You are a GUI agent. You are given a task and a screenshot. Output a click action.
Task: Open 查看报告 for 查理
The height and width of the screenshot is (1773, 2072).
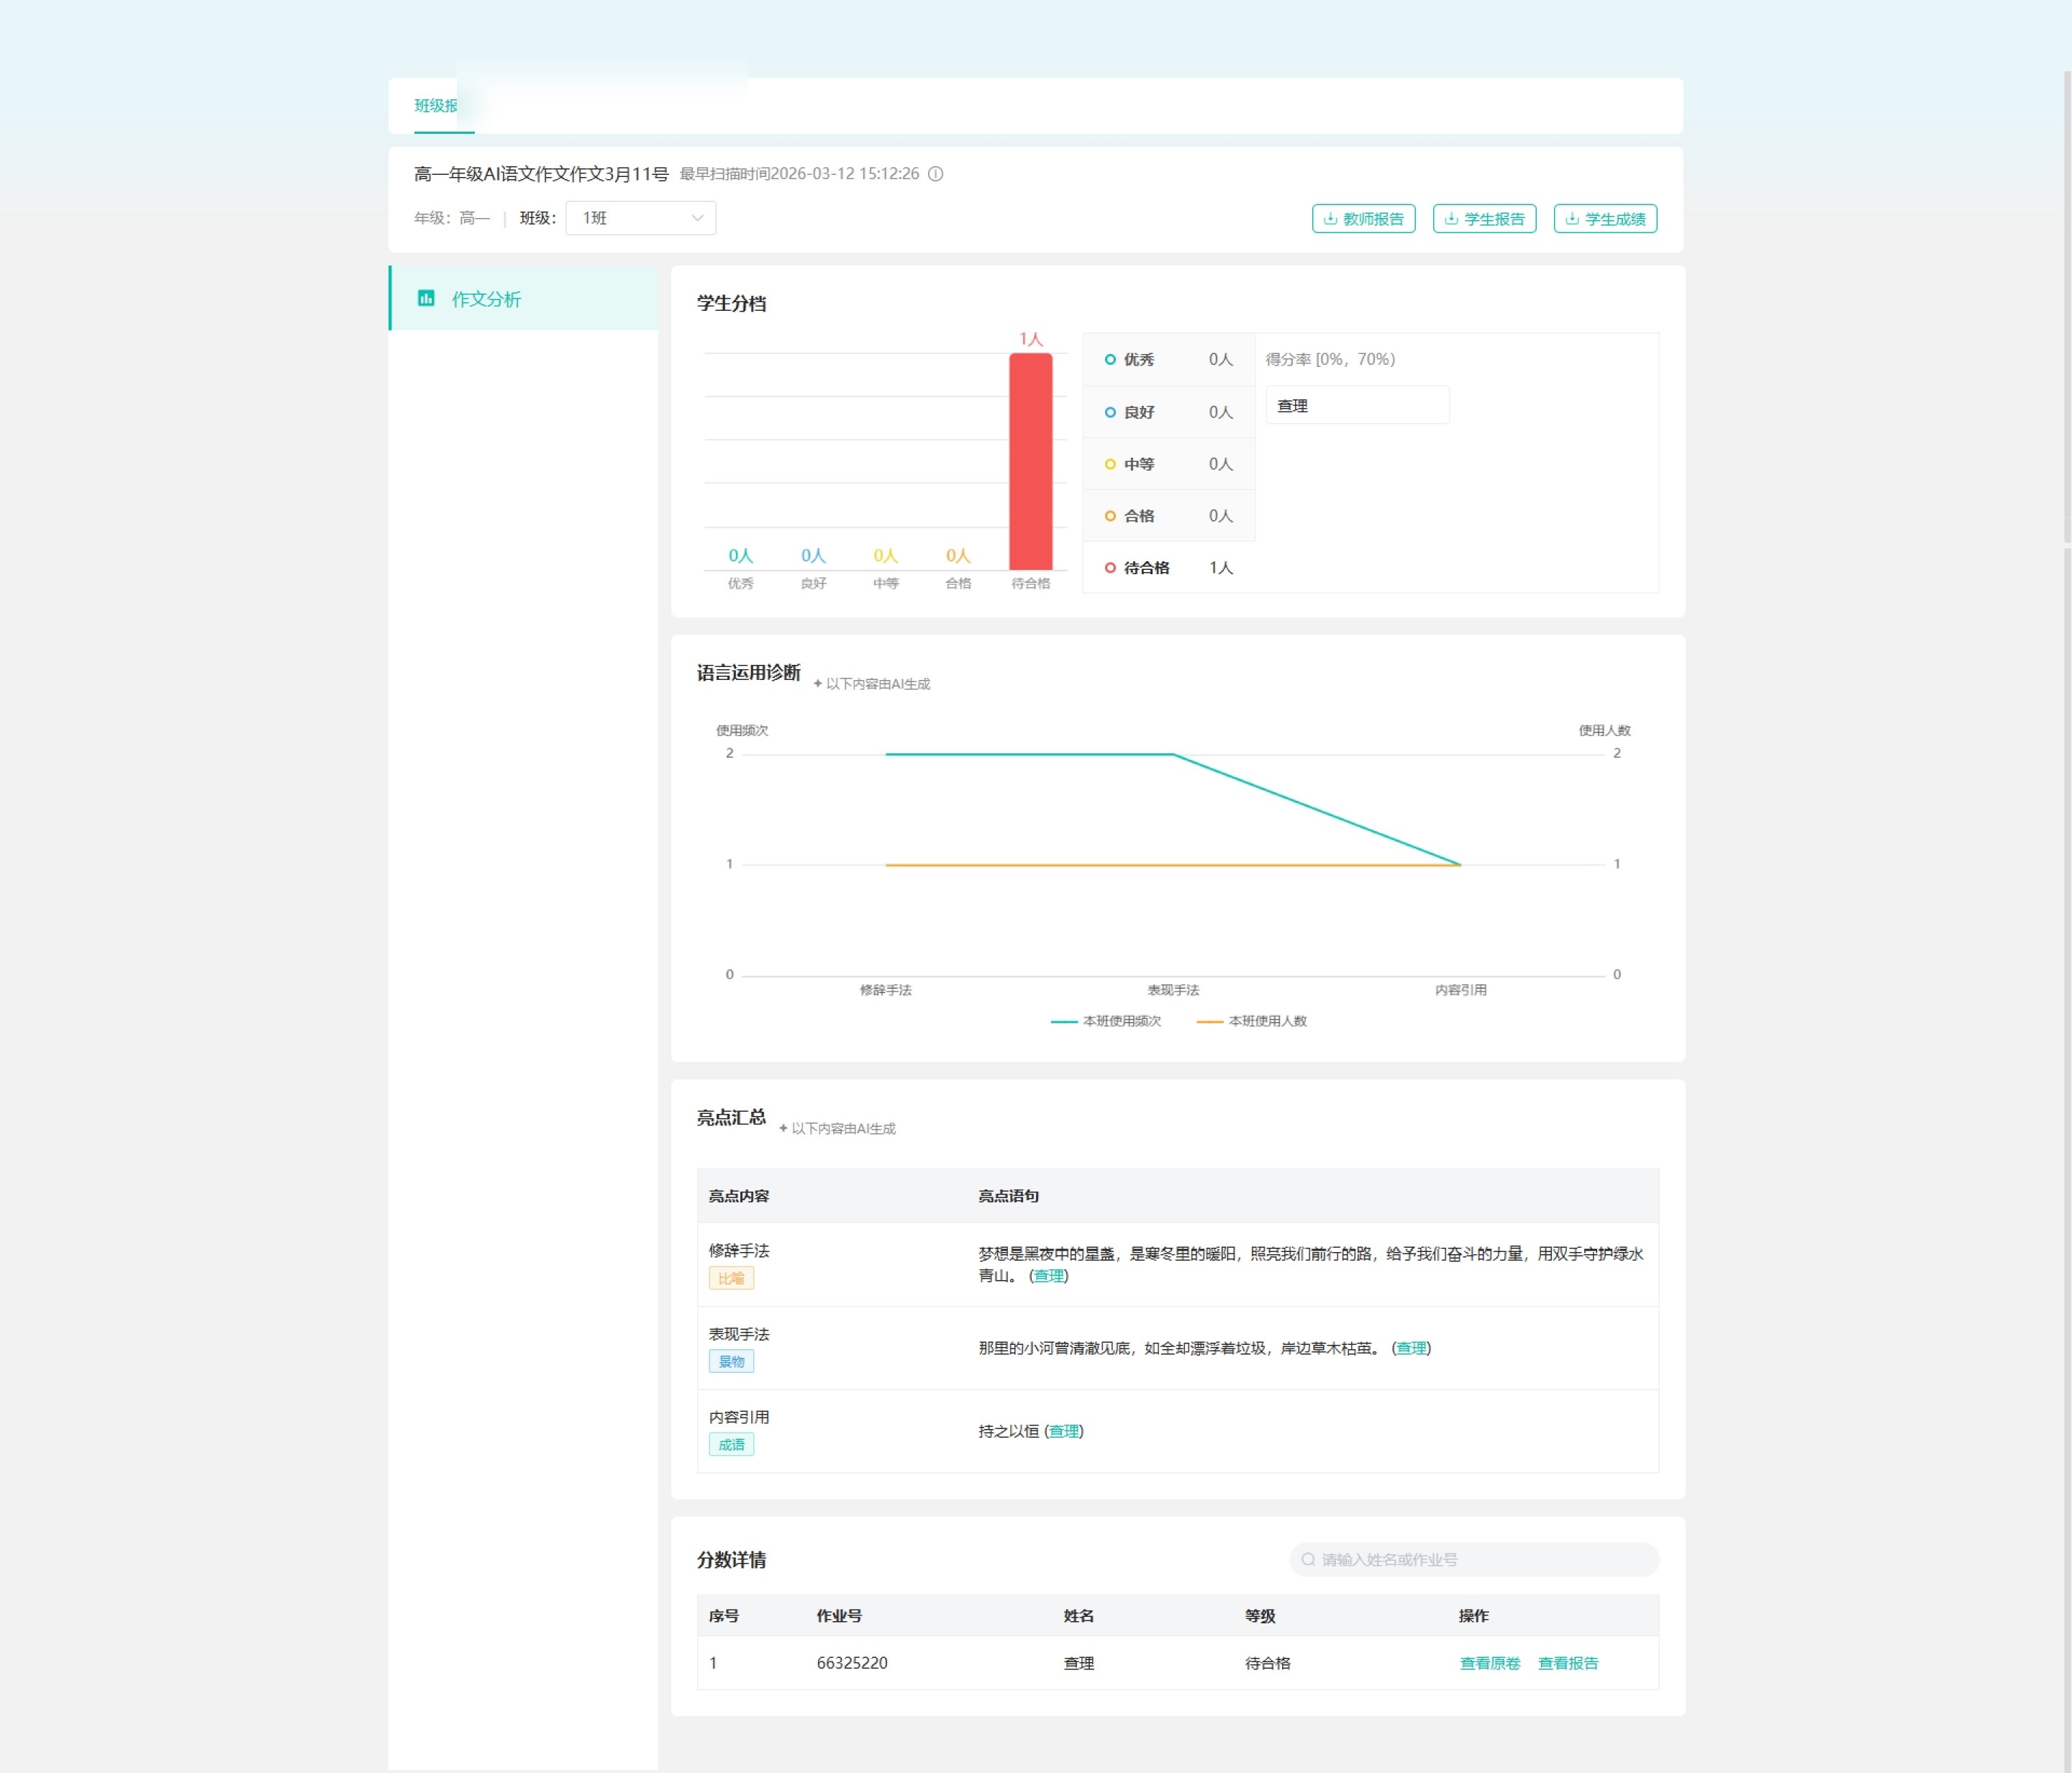pos(1567,1663)
